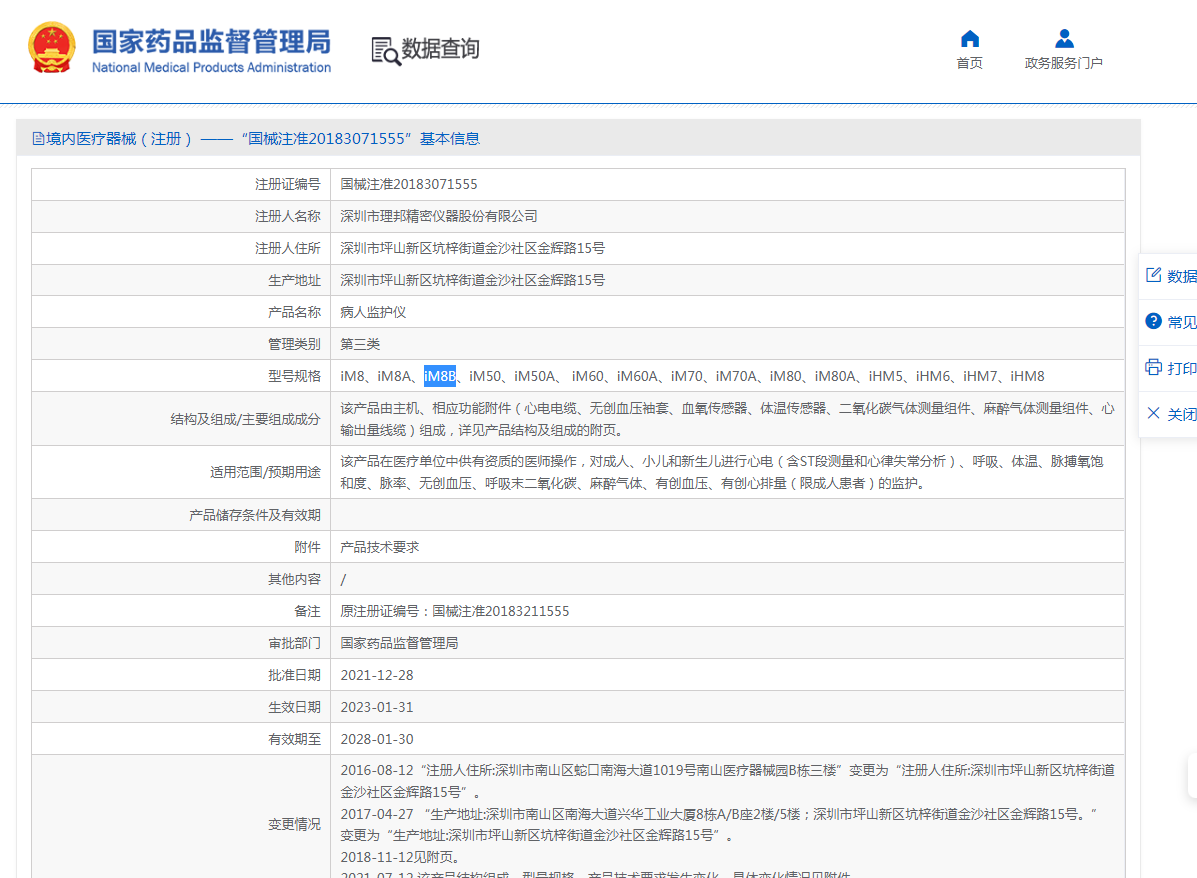This screenshot has height=878, width=1197.
Task: Click the 变更情况 row label
Action: 294,825
